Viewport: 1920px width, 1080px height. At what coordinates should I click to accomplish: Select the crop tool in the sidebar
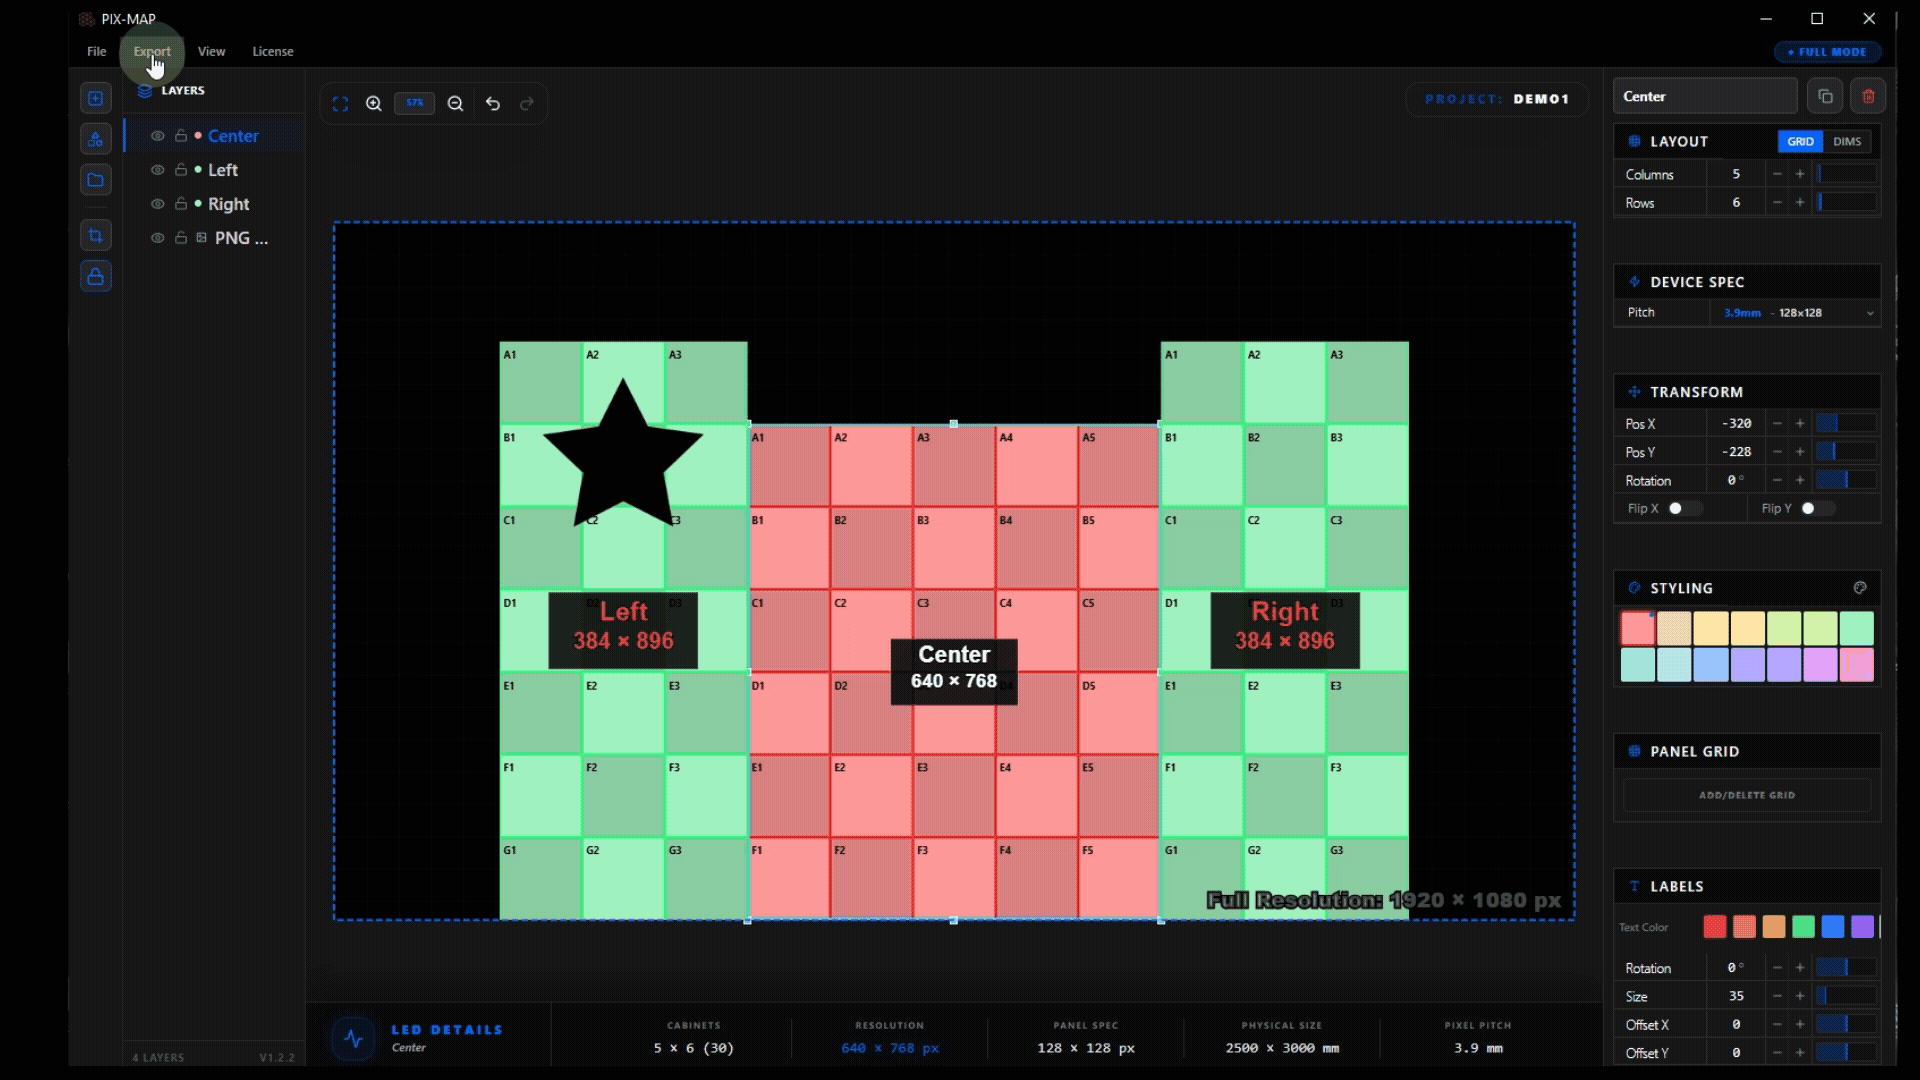[95, 235]
